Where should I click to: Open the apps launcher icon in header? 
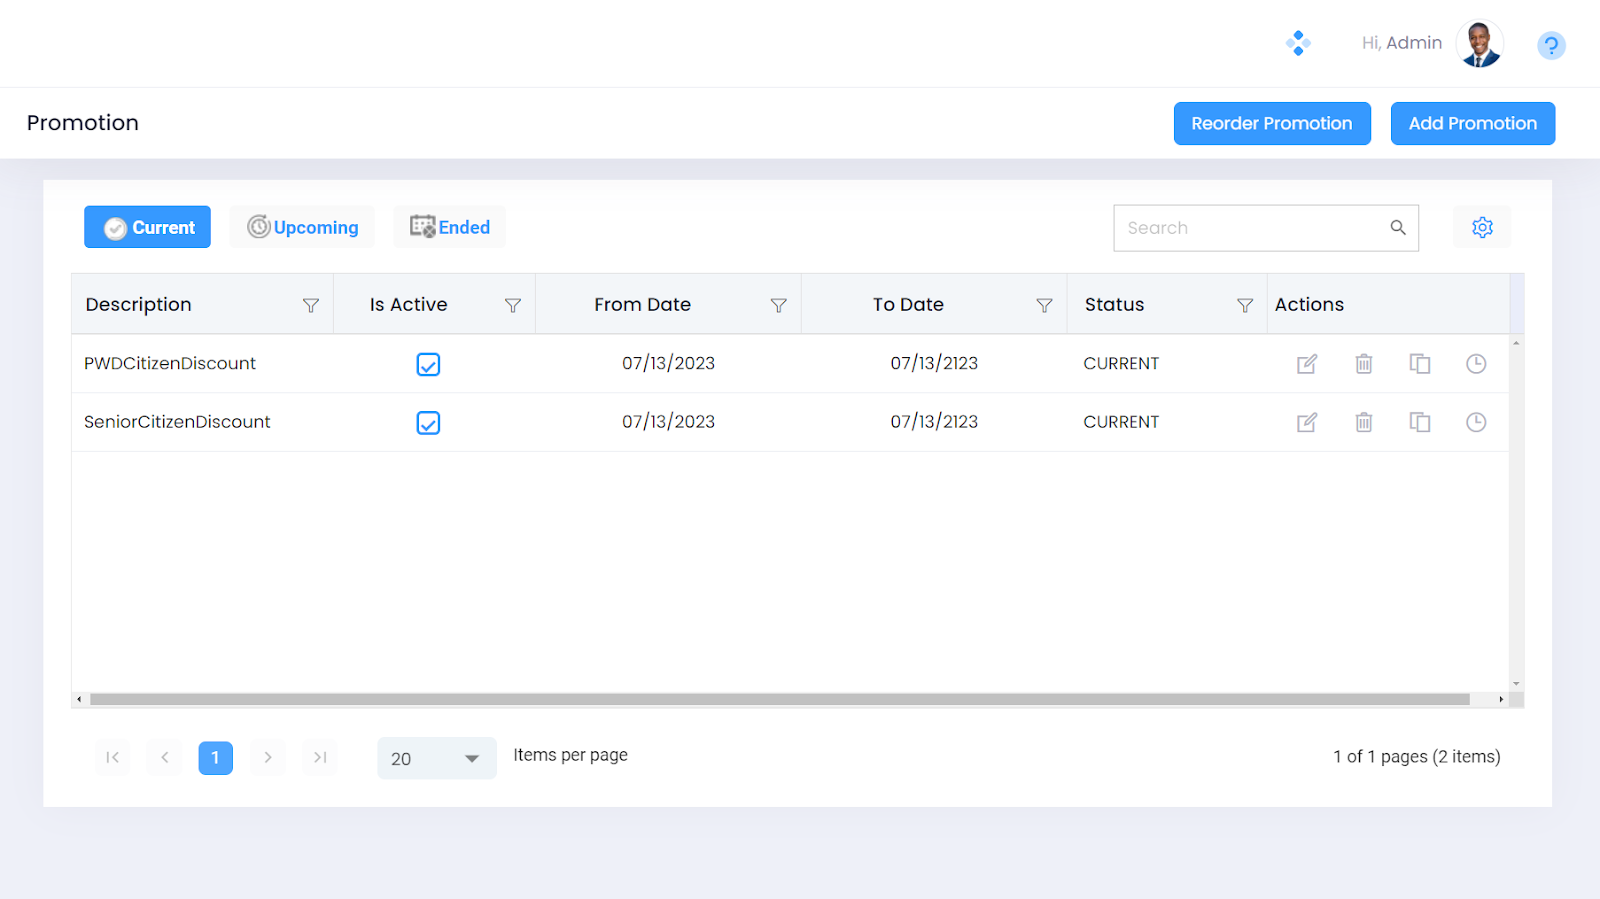1298,43
